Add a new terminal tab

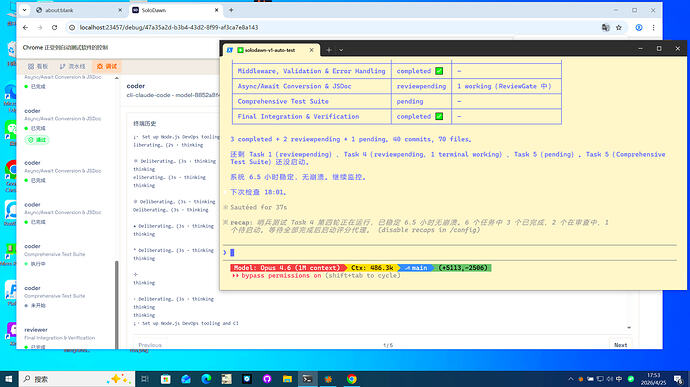click(x=329, y=50)
